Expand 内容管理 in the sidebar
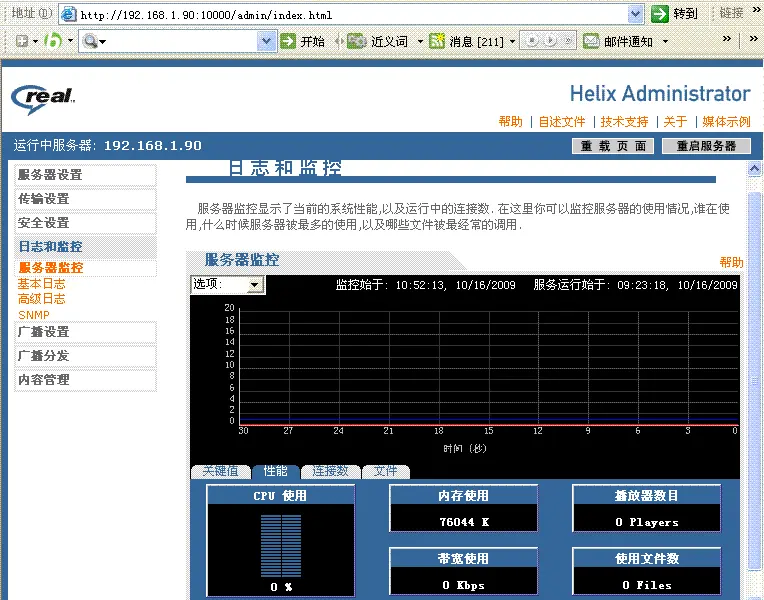 [x=85, y=380]
